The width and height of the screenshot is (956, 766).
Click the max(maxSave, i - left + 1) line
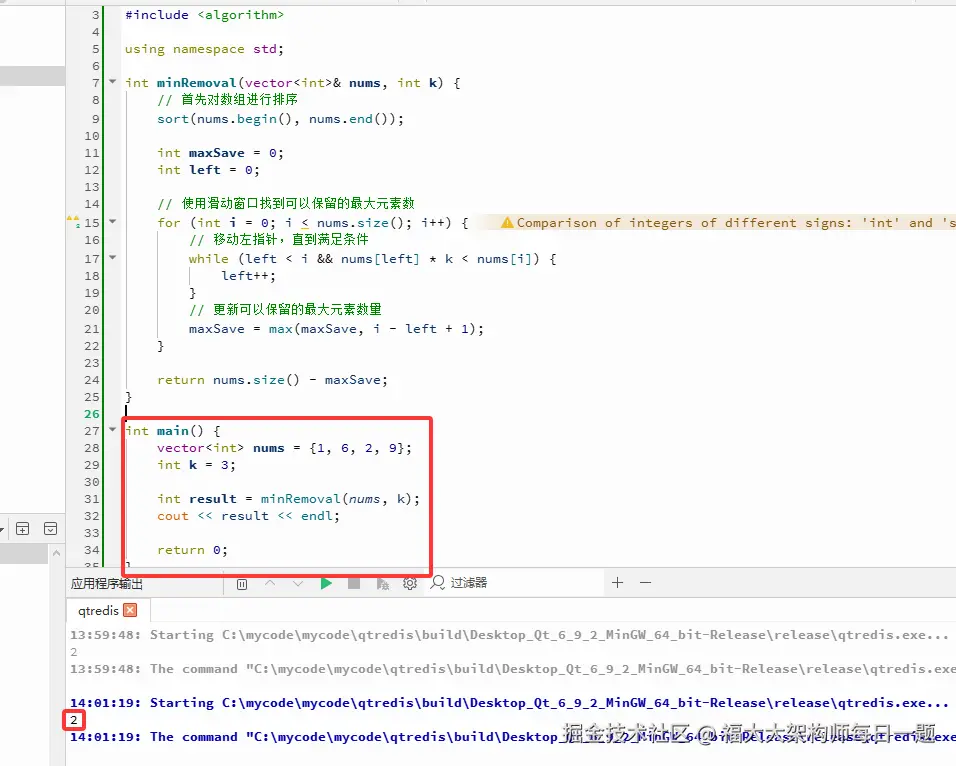(336, 329)
